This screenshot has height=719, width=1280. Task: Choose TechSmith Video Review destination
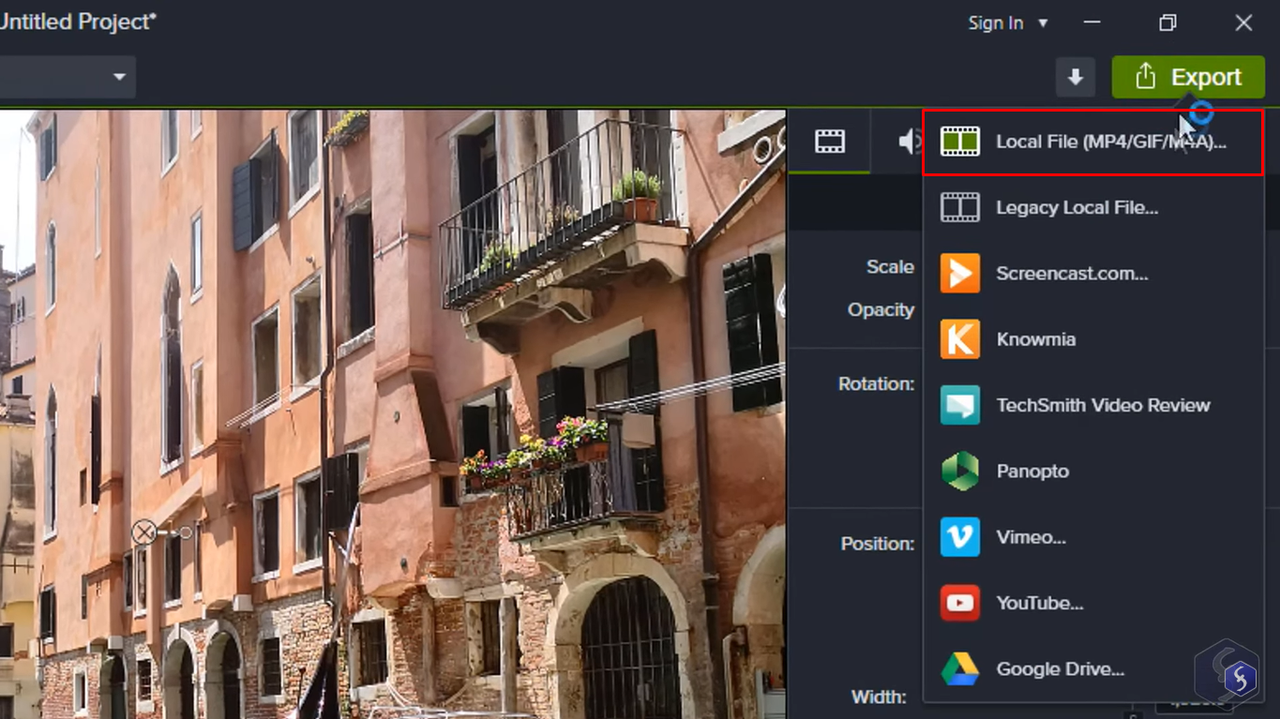click(1093, 406)
